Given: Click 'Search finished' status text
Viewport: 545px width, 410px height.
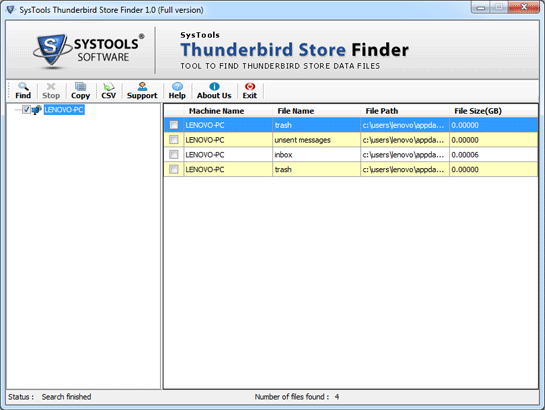Looking at the screenshot, I should click(x=66, y=396).
